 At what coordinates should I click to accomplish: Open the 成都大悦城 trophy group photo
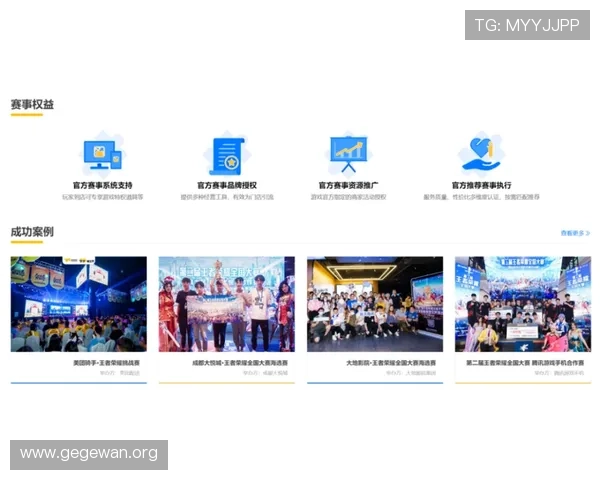click(x=227, y=304)
